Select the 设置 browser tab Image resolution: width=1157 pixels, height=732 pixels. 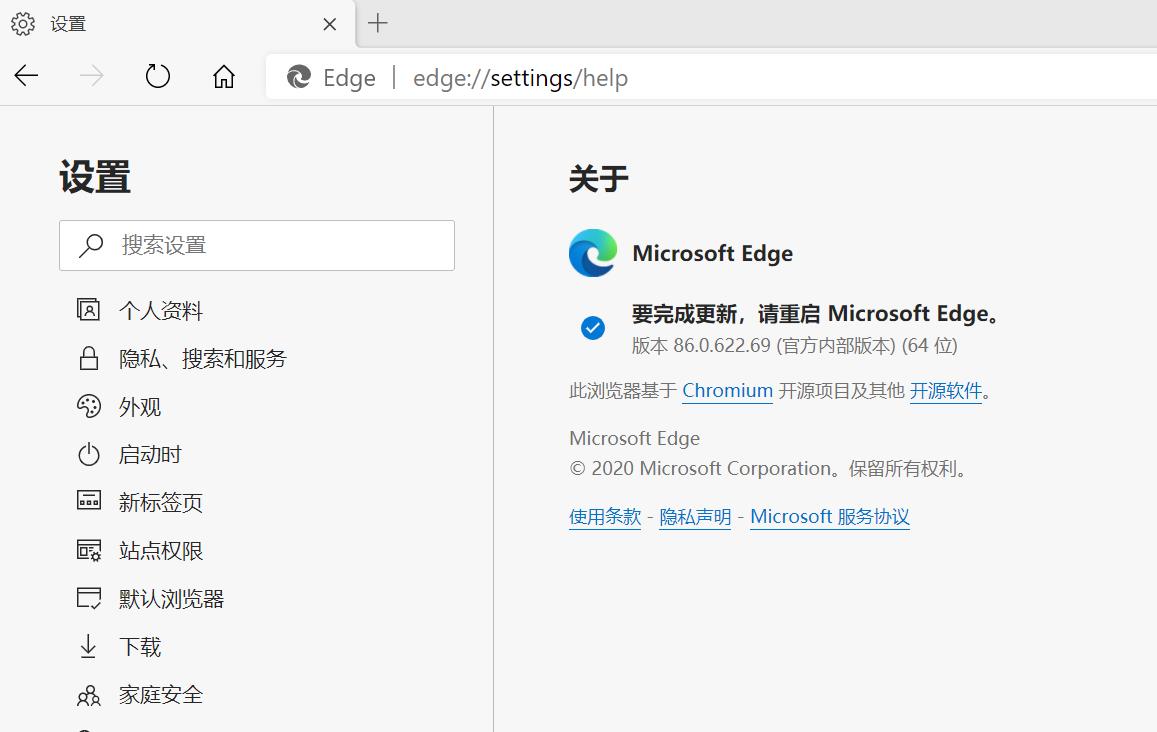coord(177,24)
